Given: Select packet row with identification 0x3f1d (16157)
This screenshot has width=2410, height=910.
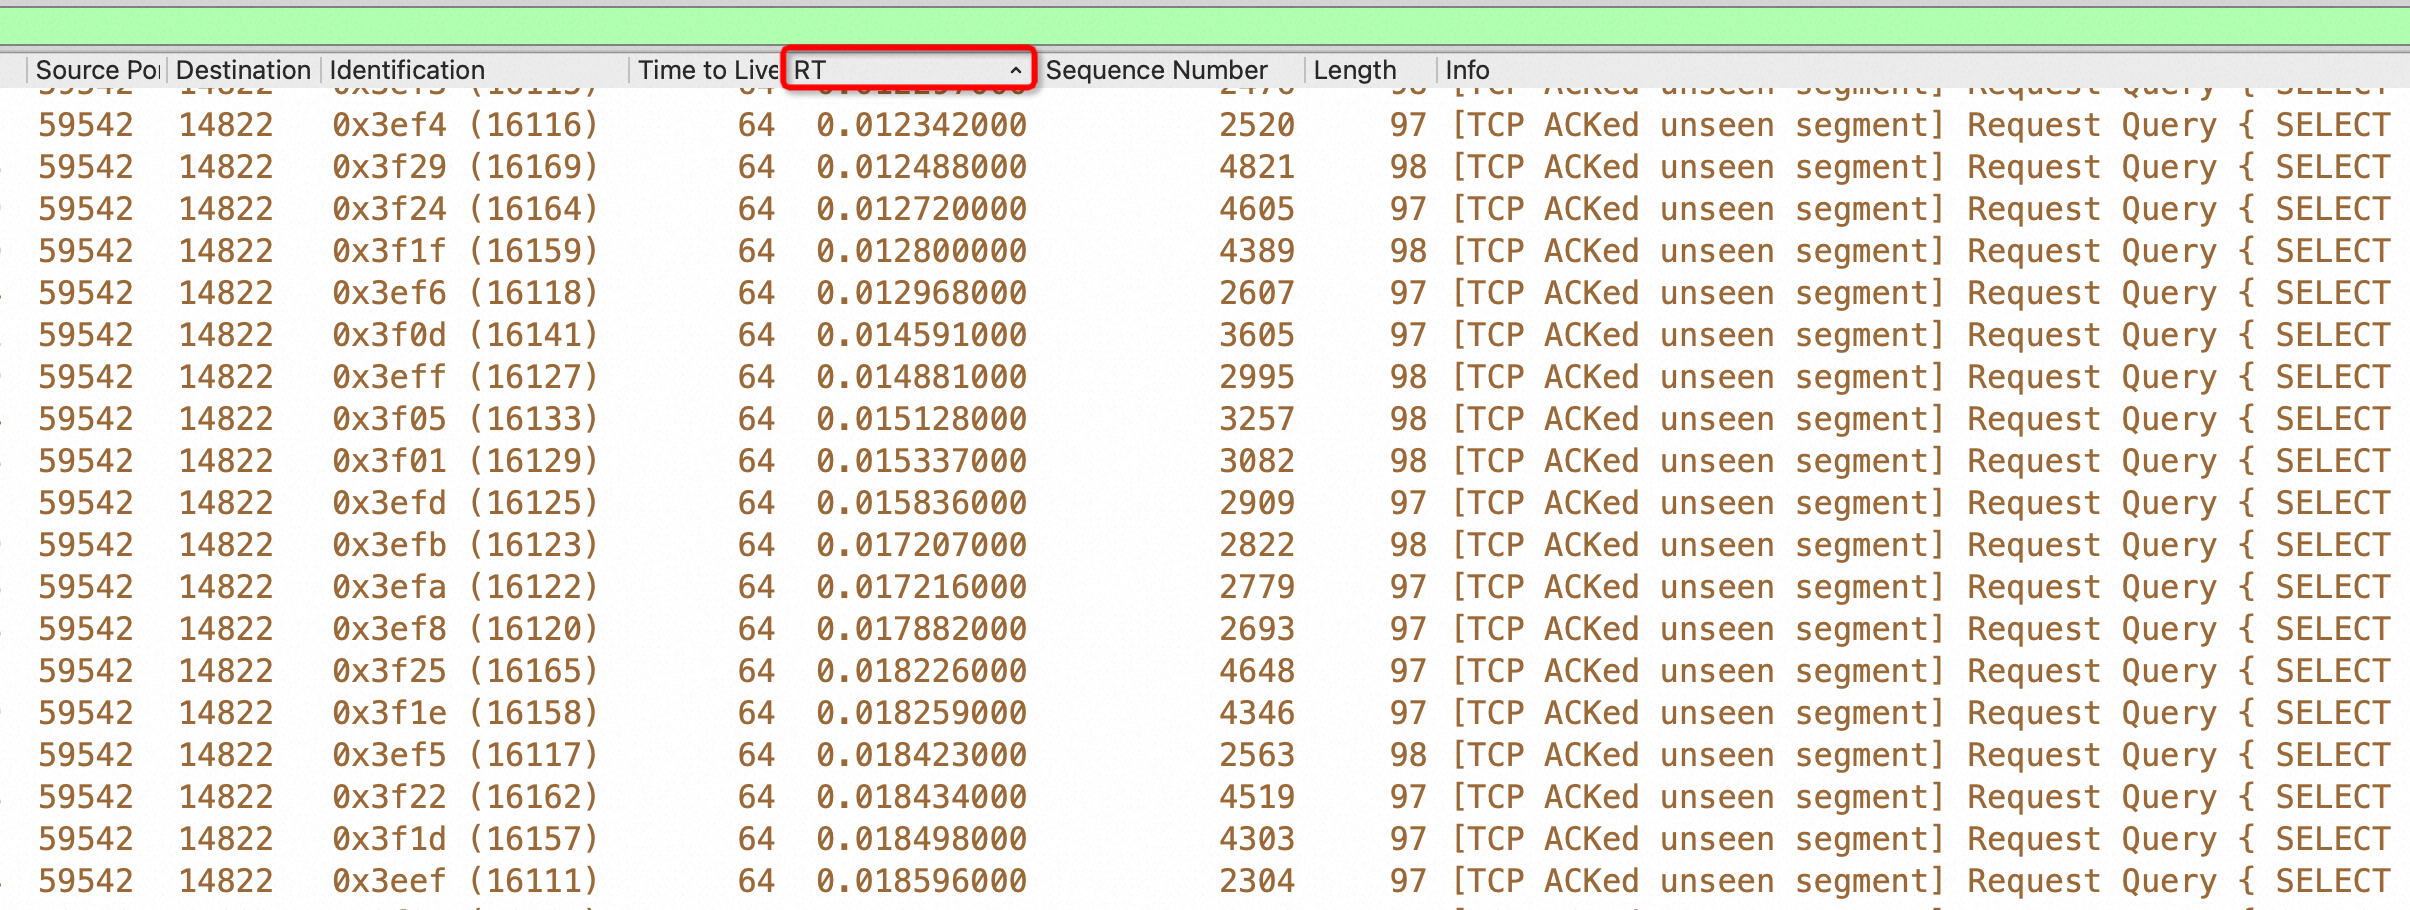Looking at the screenshot, I should tap(1205, 839).
